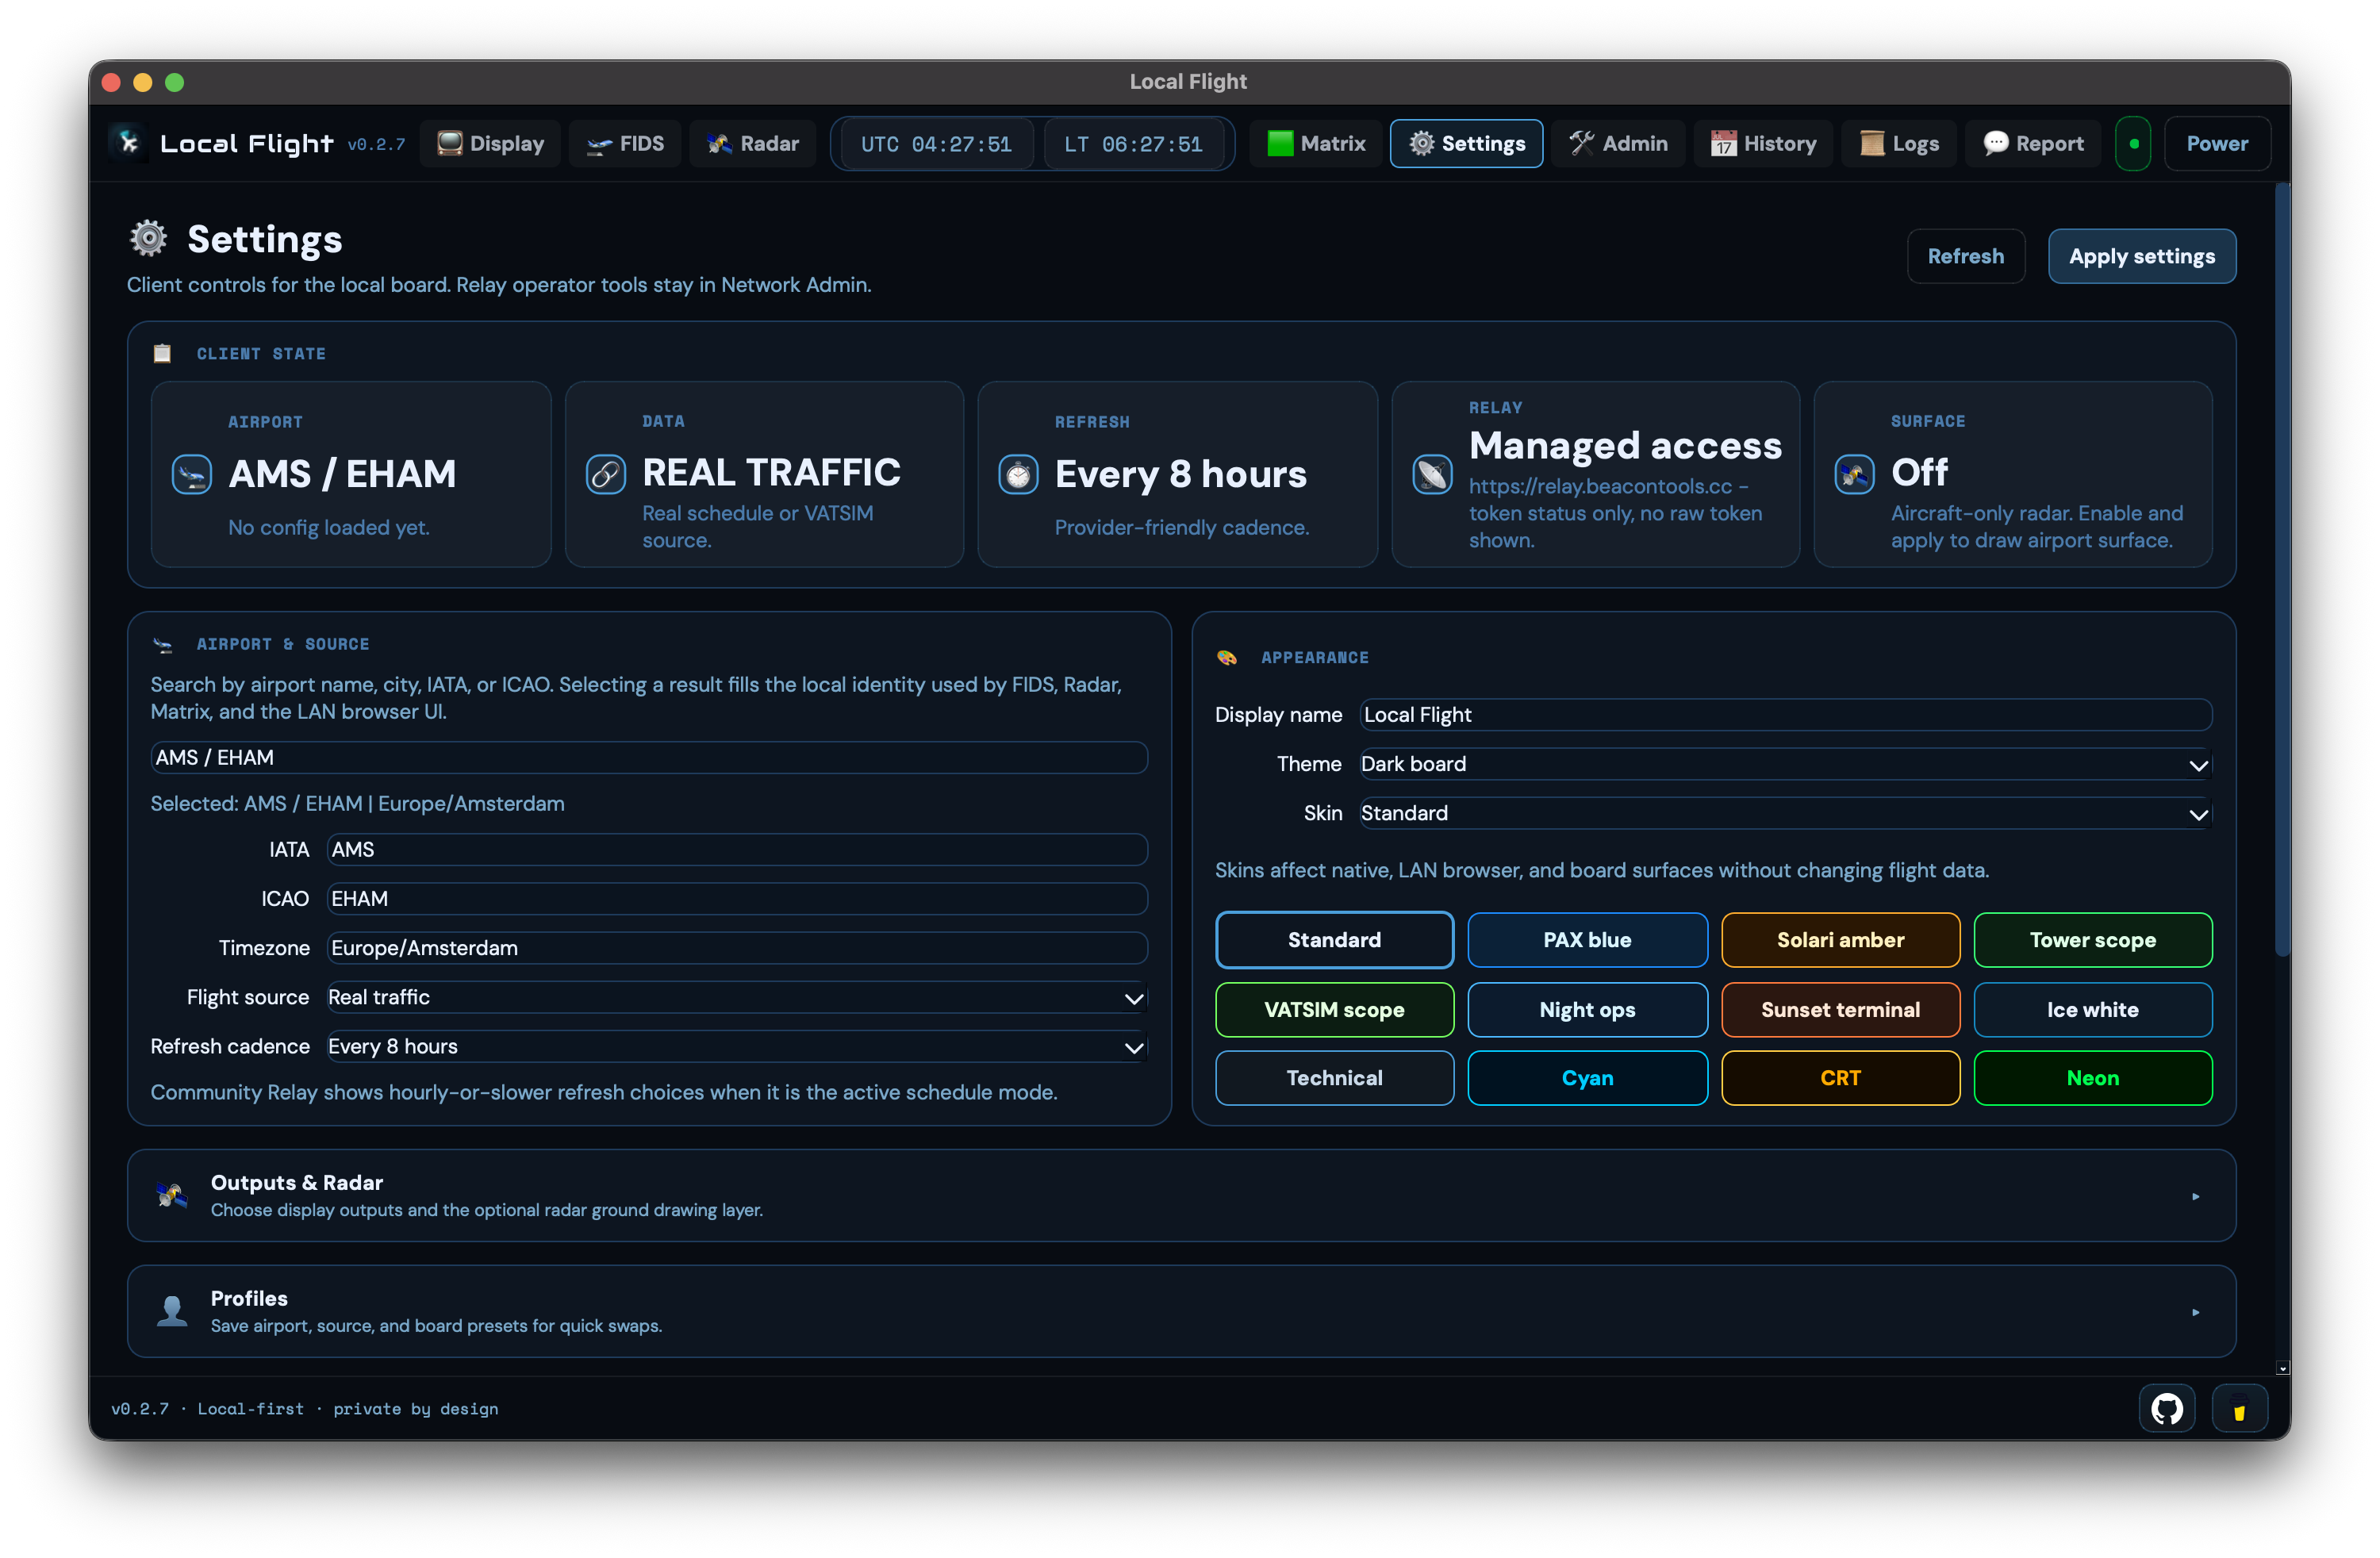This screenshot has height=1558, width=2380.
Task: Open the GitHub icon in footer
Action: pyautogui.click(x=2166, y=1408)
